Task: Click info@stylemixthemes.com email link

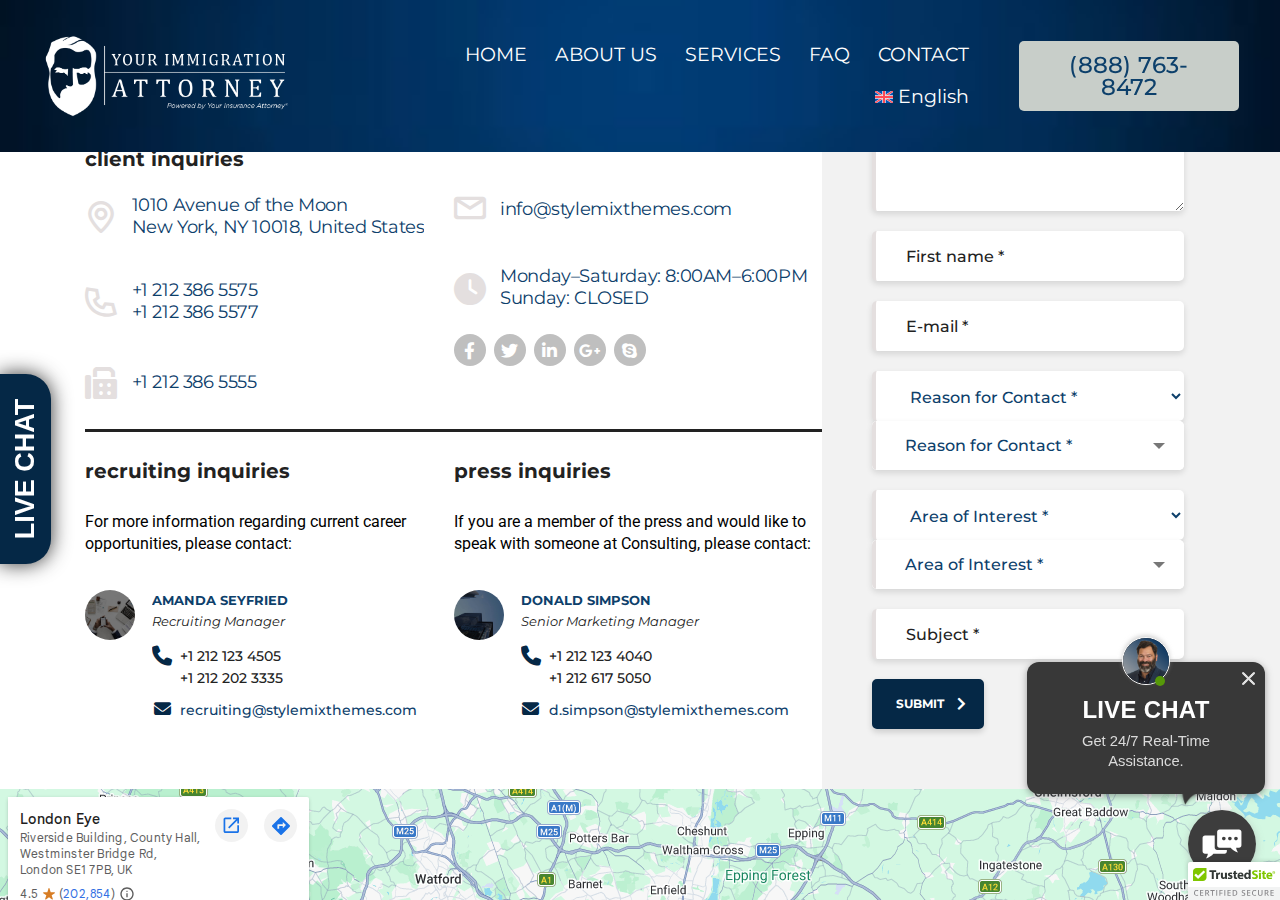Action: [616, 209]
